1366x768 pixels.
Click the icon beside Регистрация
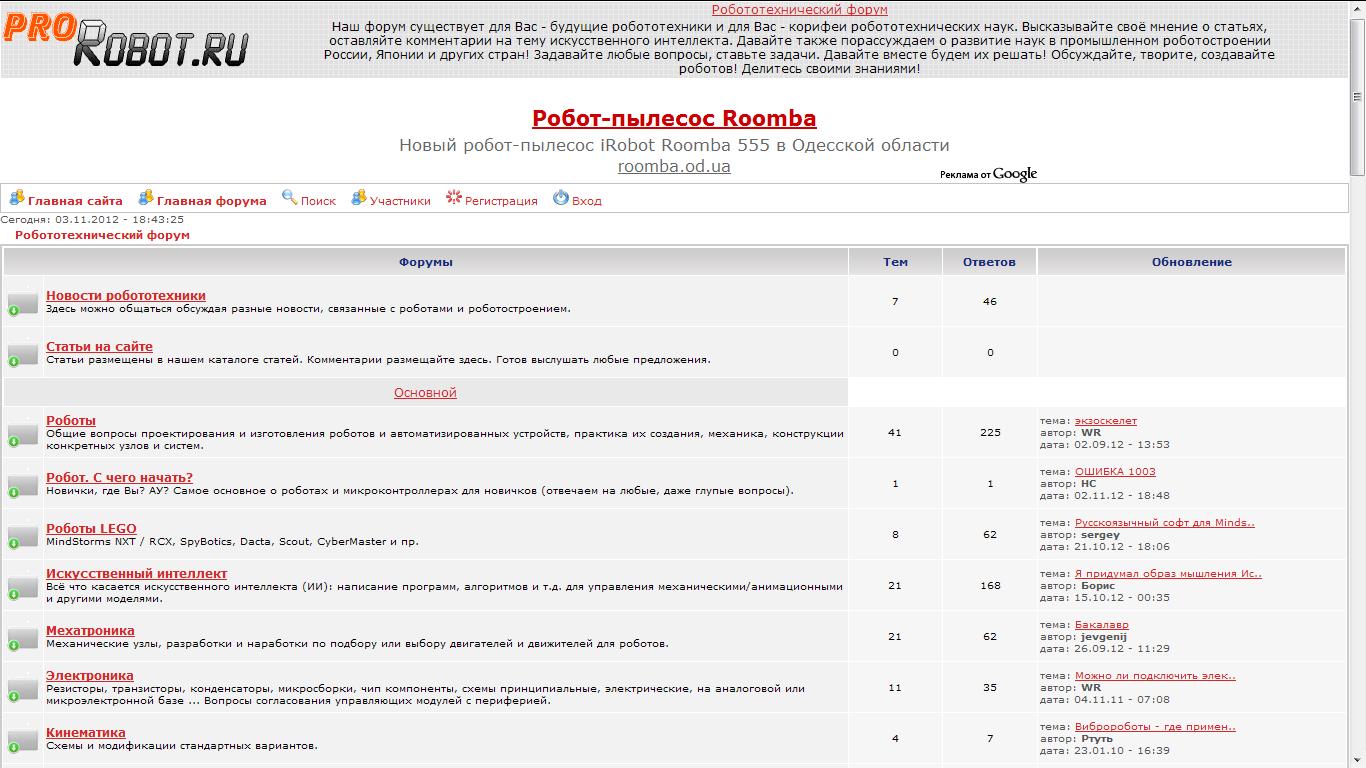pyautogui.click(x=454, y=197)
